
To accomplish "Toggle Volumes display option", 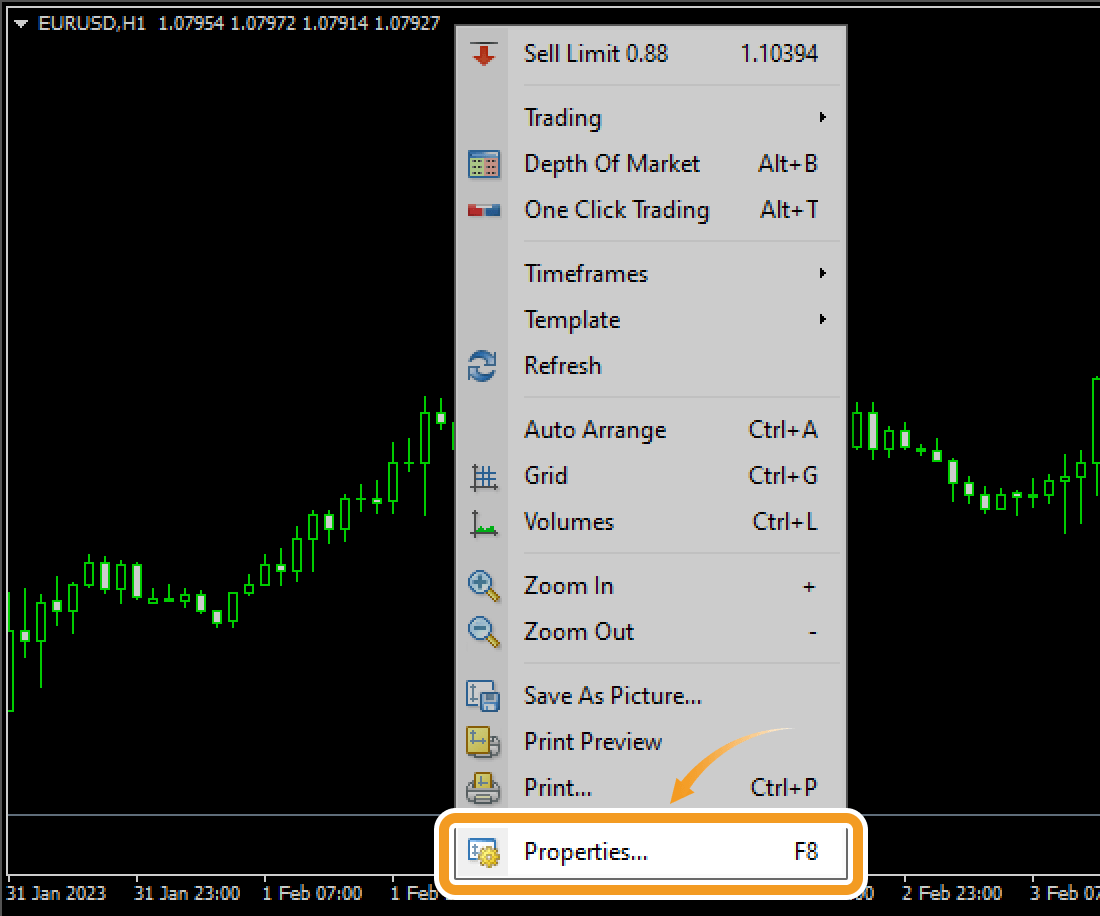I will pyautogui.click(x=651, y=521).
